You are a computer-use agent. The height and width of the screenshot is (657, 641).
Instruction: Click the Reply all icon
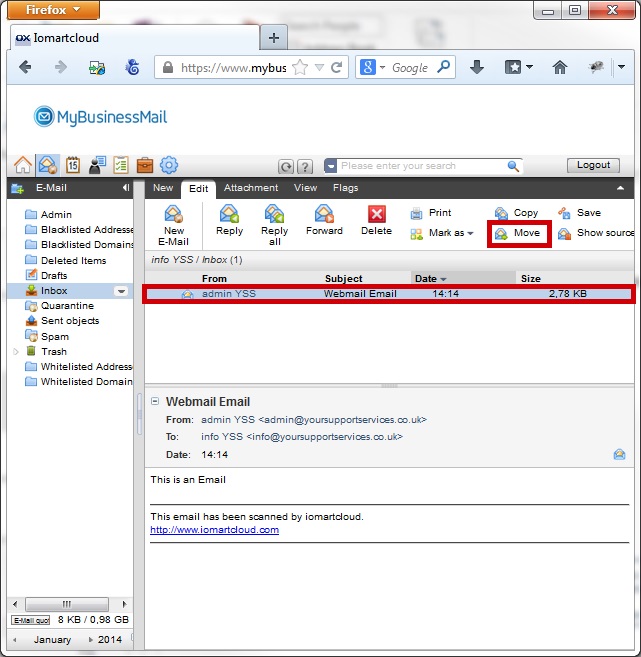[x=274, y=214]
